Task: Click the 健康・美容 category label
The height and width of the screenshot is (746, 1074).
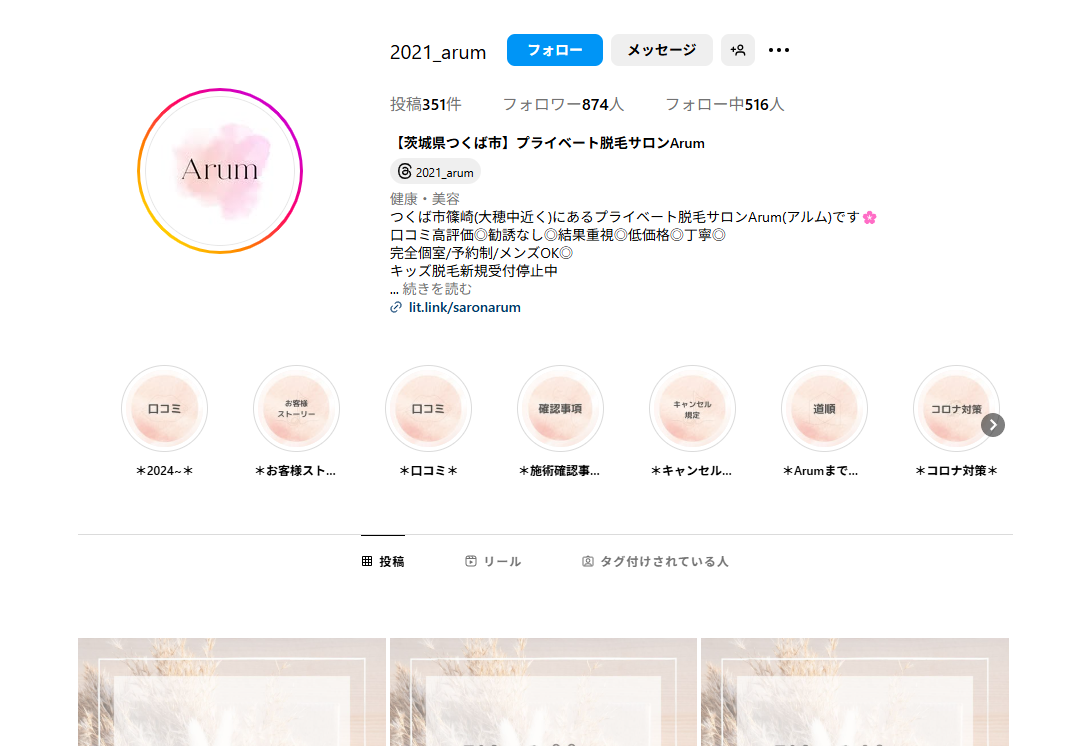Action: tap(425, 199)
